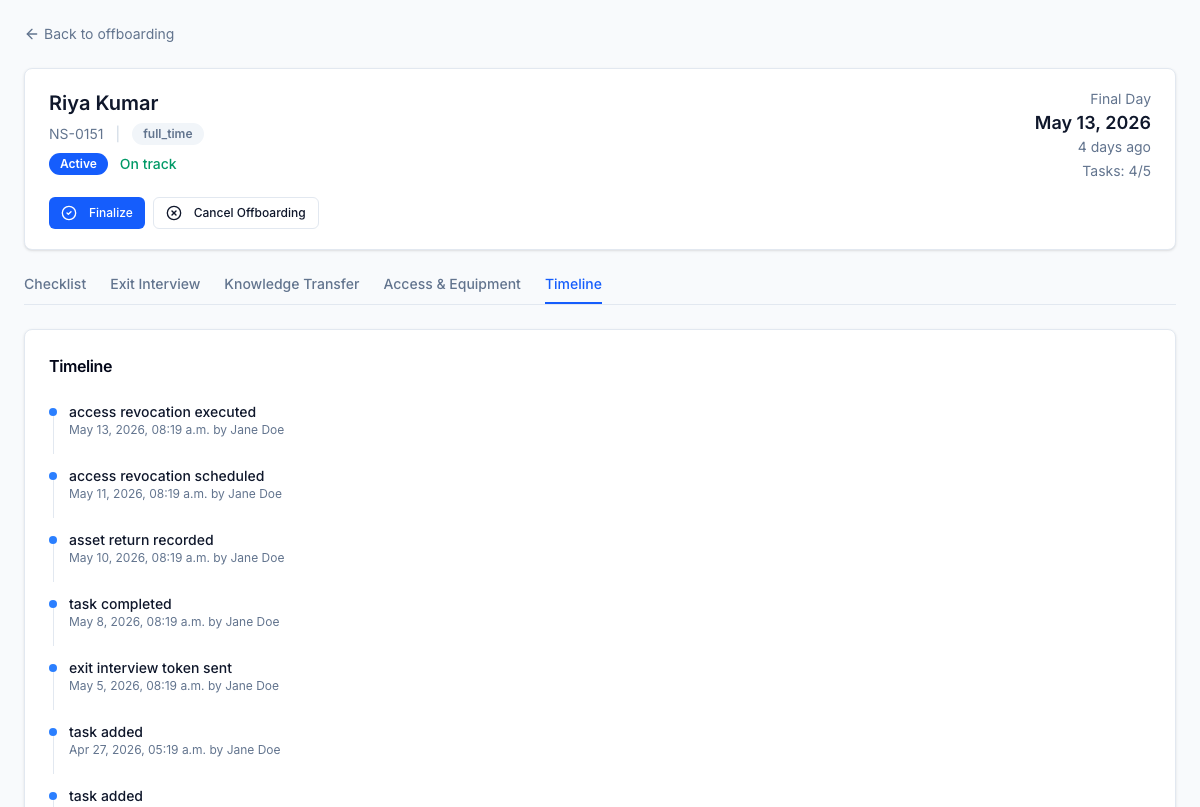Screen dimensions: 1200x807
Task: Click the May 5, 2026 timestamp line
Action: point(174,686)
